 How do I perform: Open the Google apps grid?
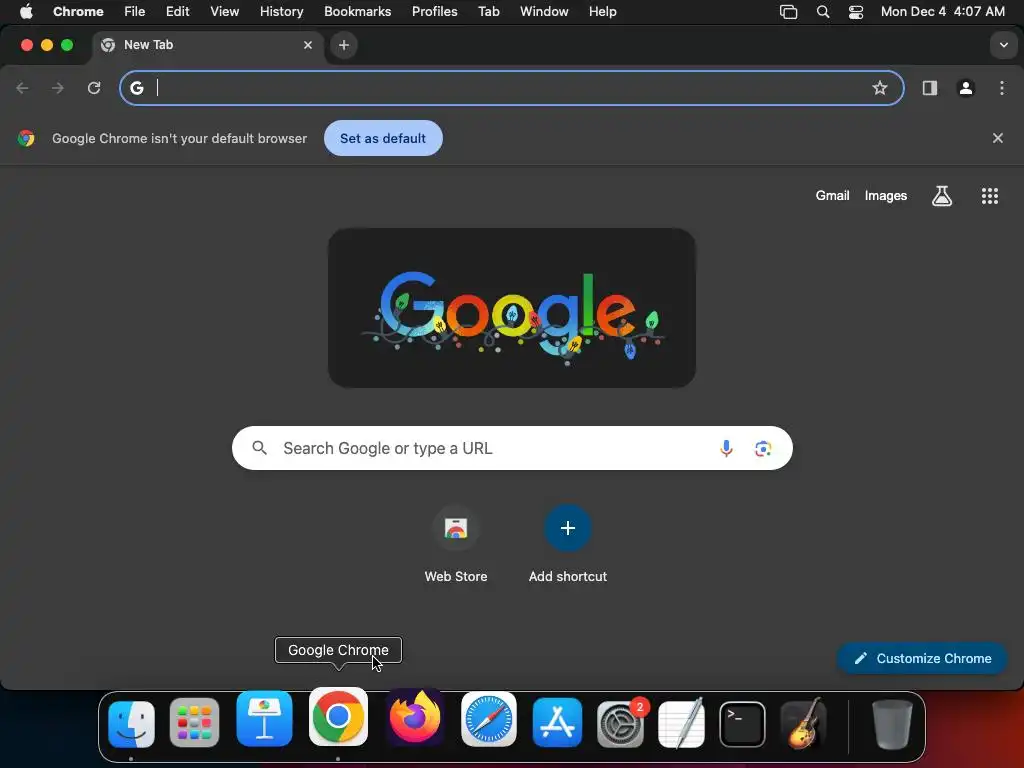(989, 196)
